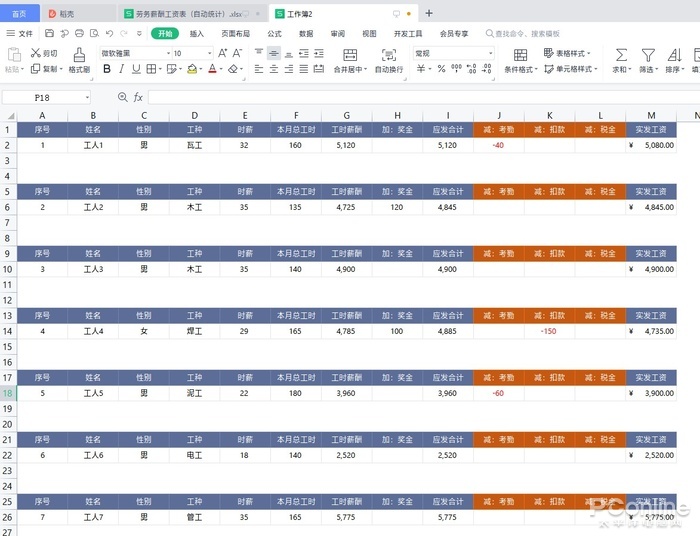
Task: Click the Save icon in quick access toolbar
Action: click(x=50, y=33)
